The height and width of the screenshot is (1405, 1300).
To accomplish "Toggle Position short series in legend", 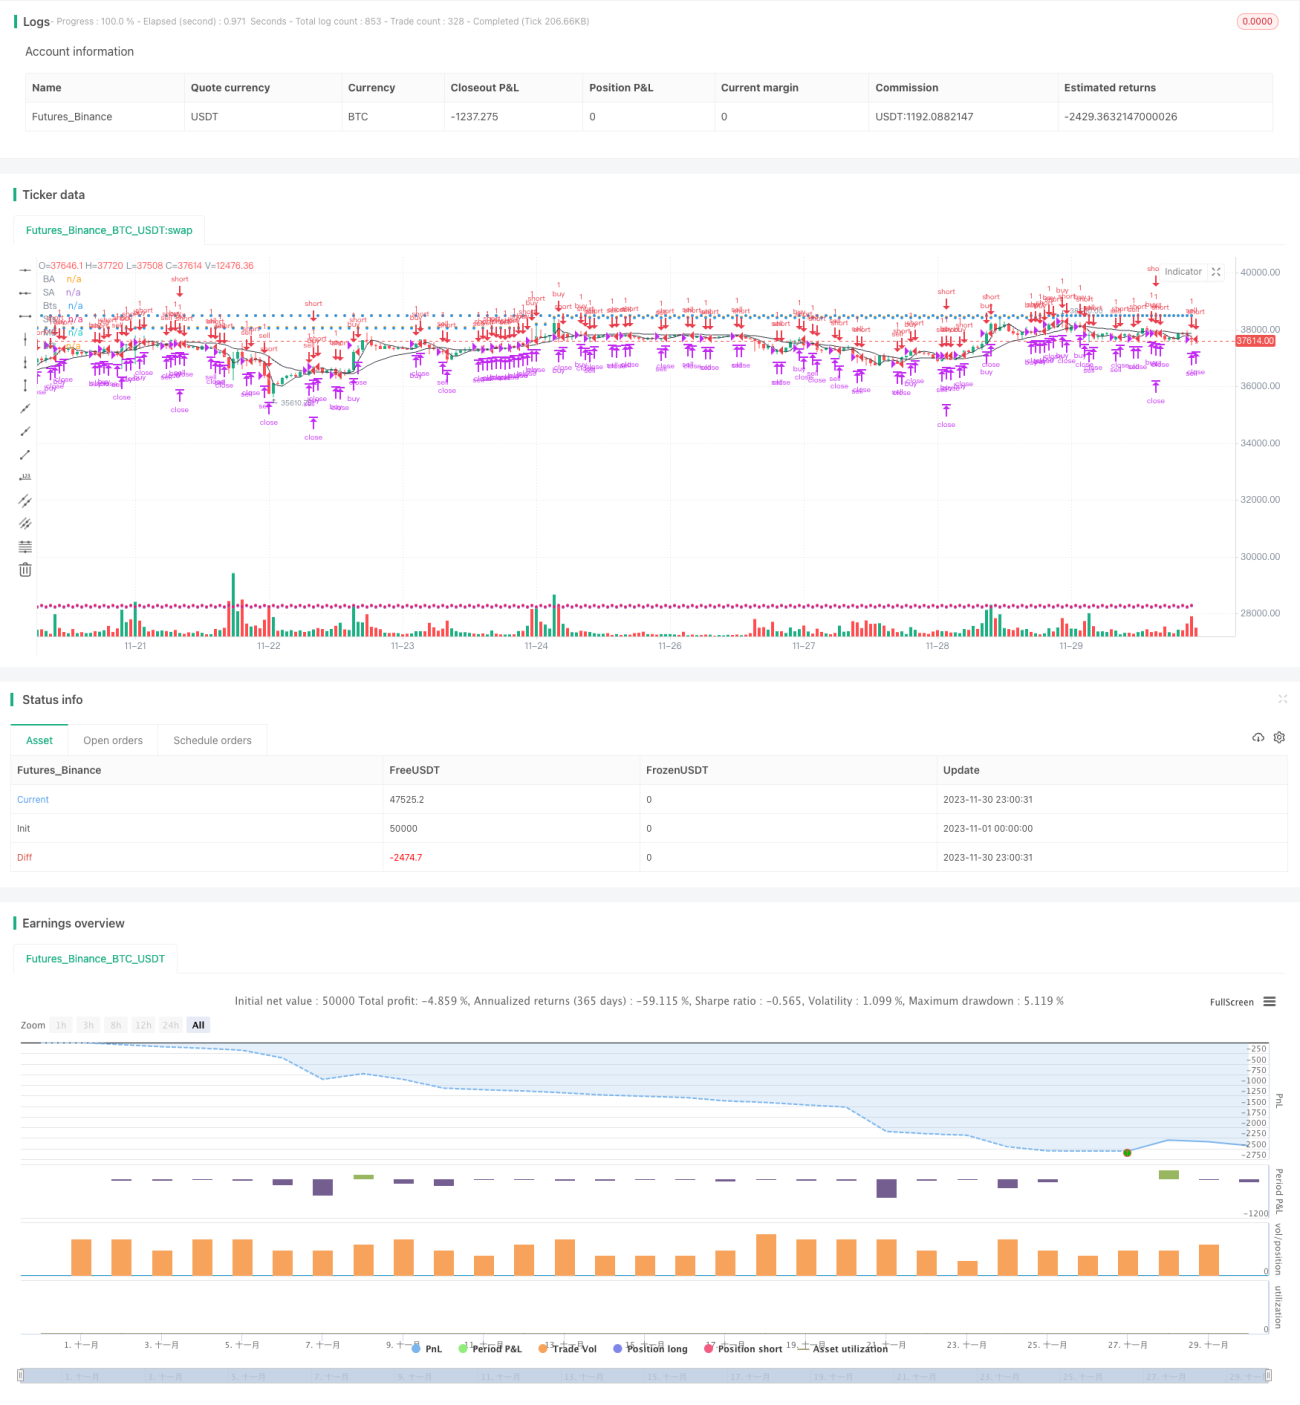I will point(743,1349).
